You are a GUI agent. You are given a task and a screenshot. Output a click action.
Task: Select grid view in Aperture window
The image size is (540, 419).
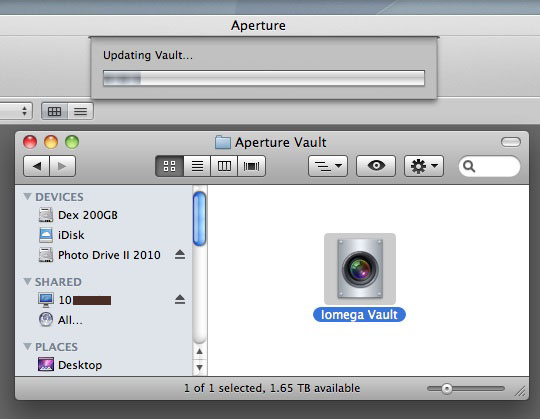(54, 111)
